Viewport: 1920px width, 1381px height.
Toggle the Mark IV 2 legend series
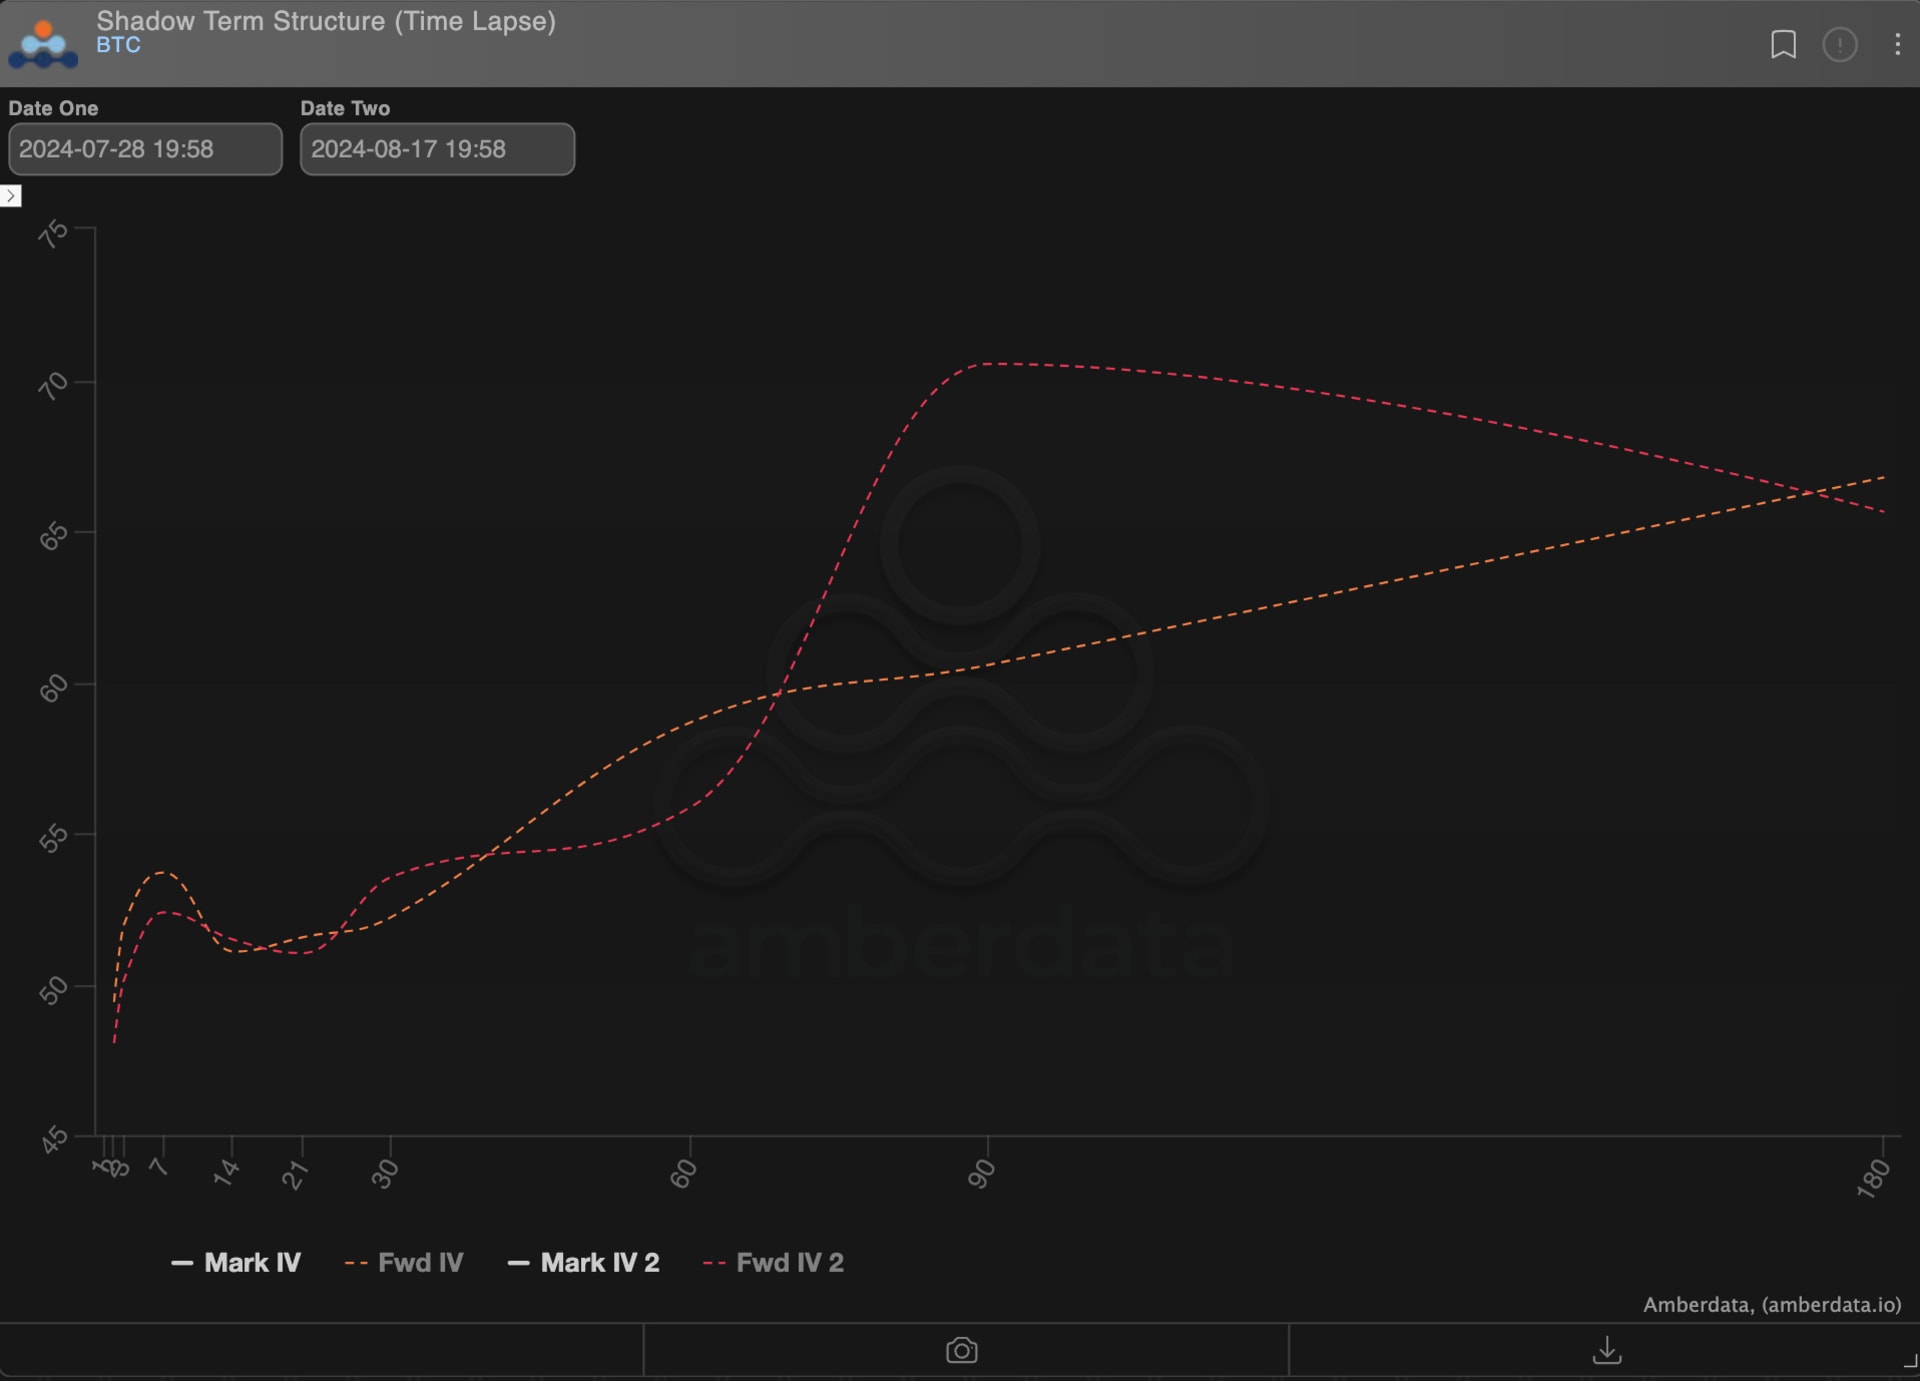tap(584, 1263)
